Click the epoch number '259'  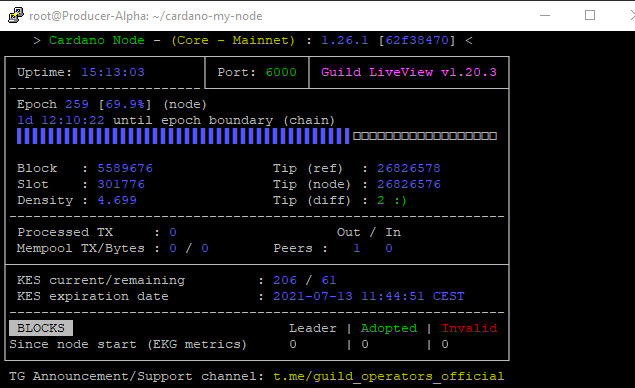click(77, 104)
